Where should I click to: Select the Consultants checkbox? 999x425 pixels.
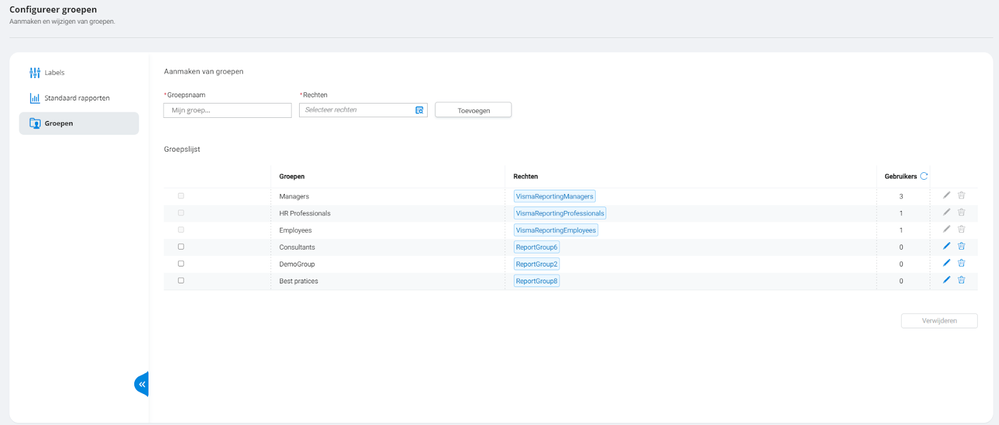(181, 246)
